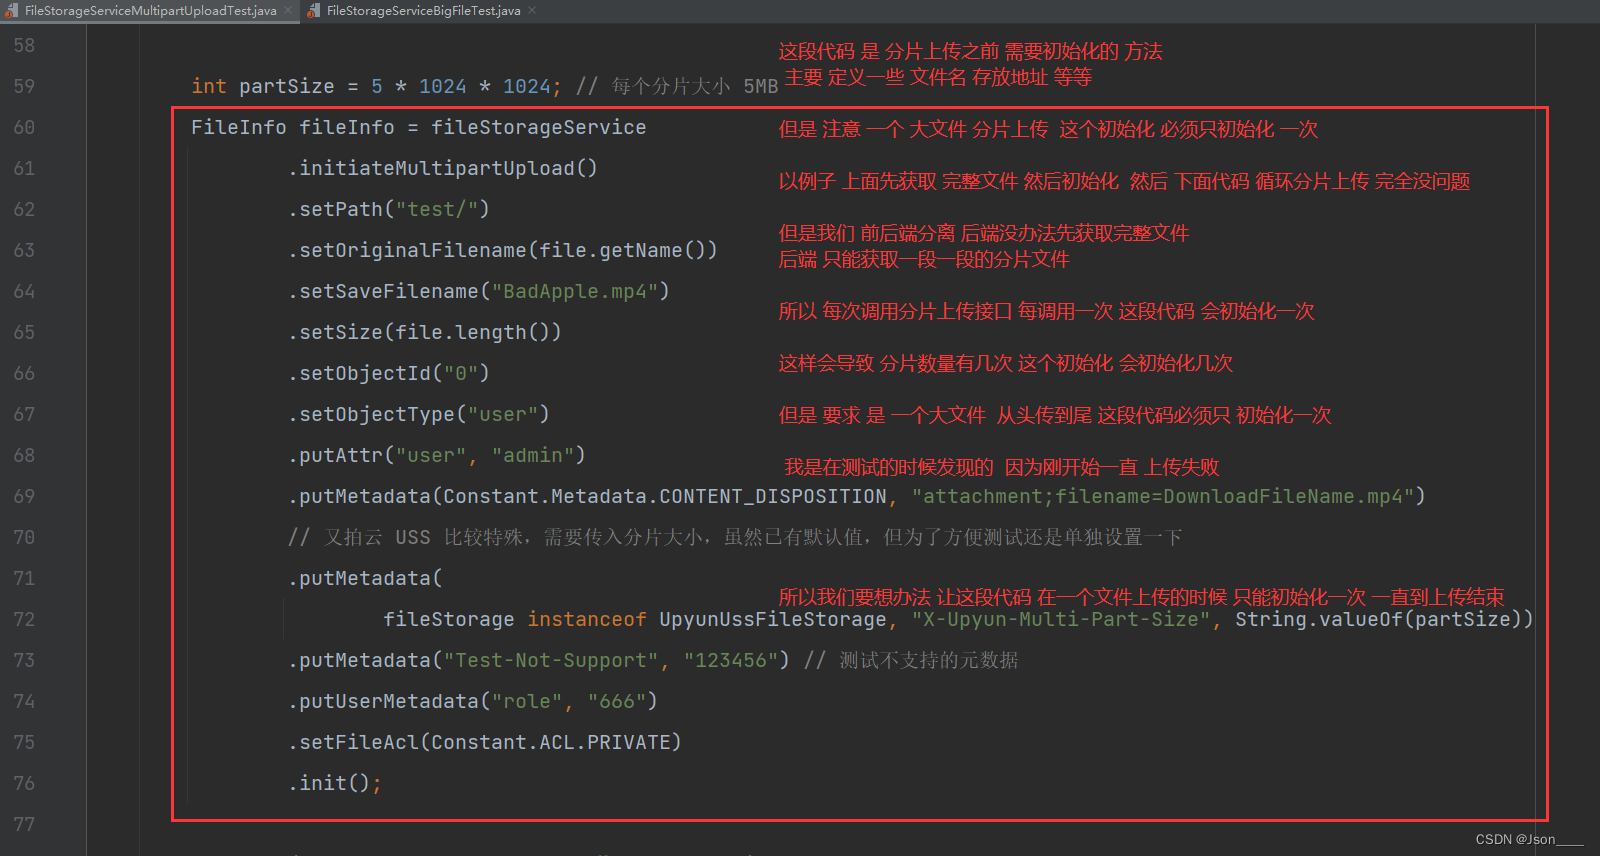This screenshot has width=1600, height=856.
Task: Click the .putAttr("user", "admin") call
Action: click(x=437, y=455)
